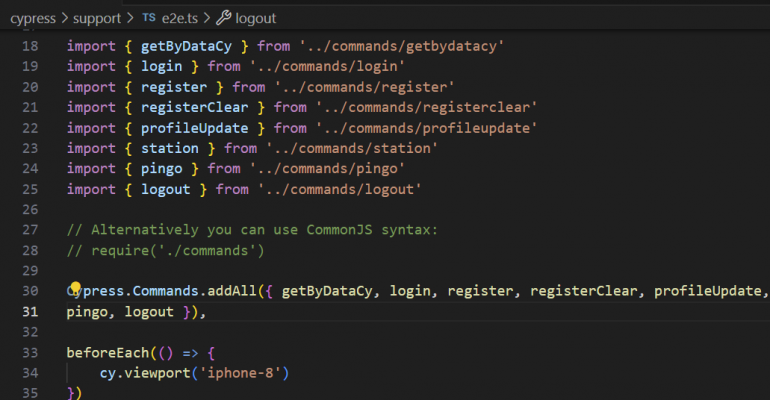This screenshot has height=400, width=770.
Task: Click the path '../commands/register'
Action: pos(364,87)
